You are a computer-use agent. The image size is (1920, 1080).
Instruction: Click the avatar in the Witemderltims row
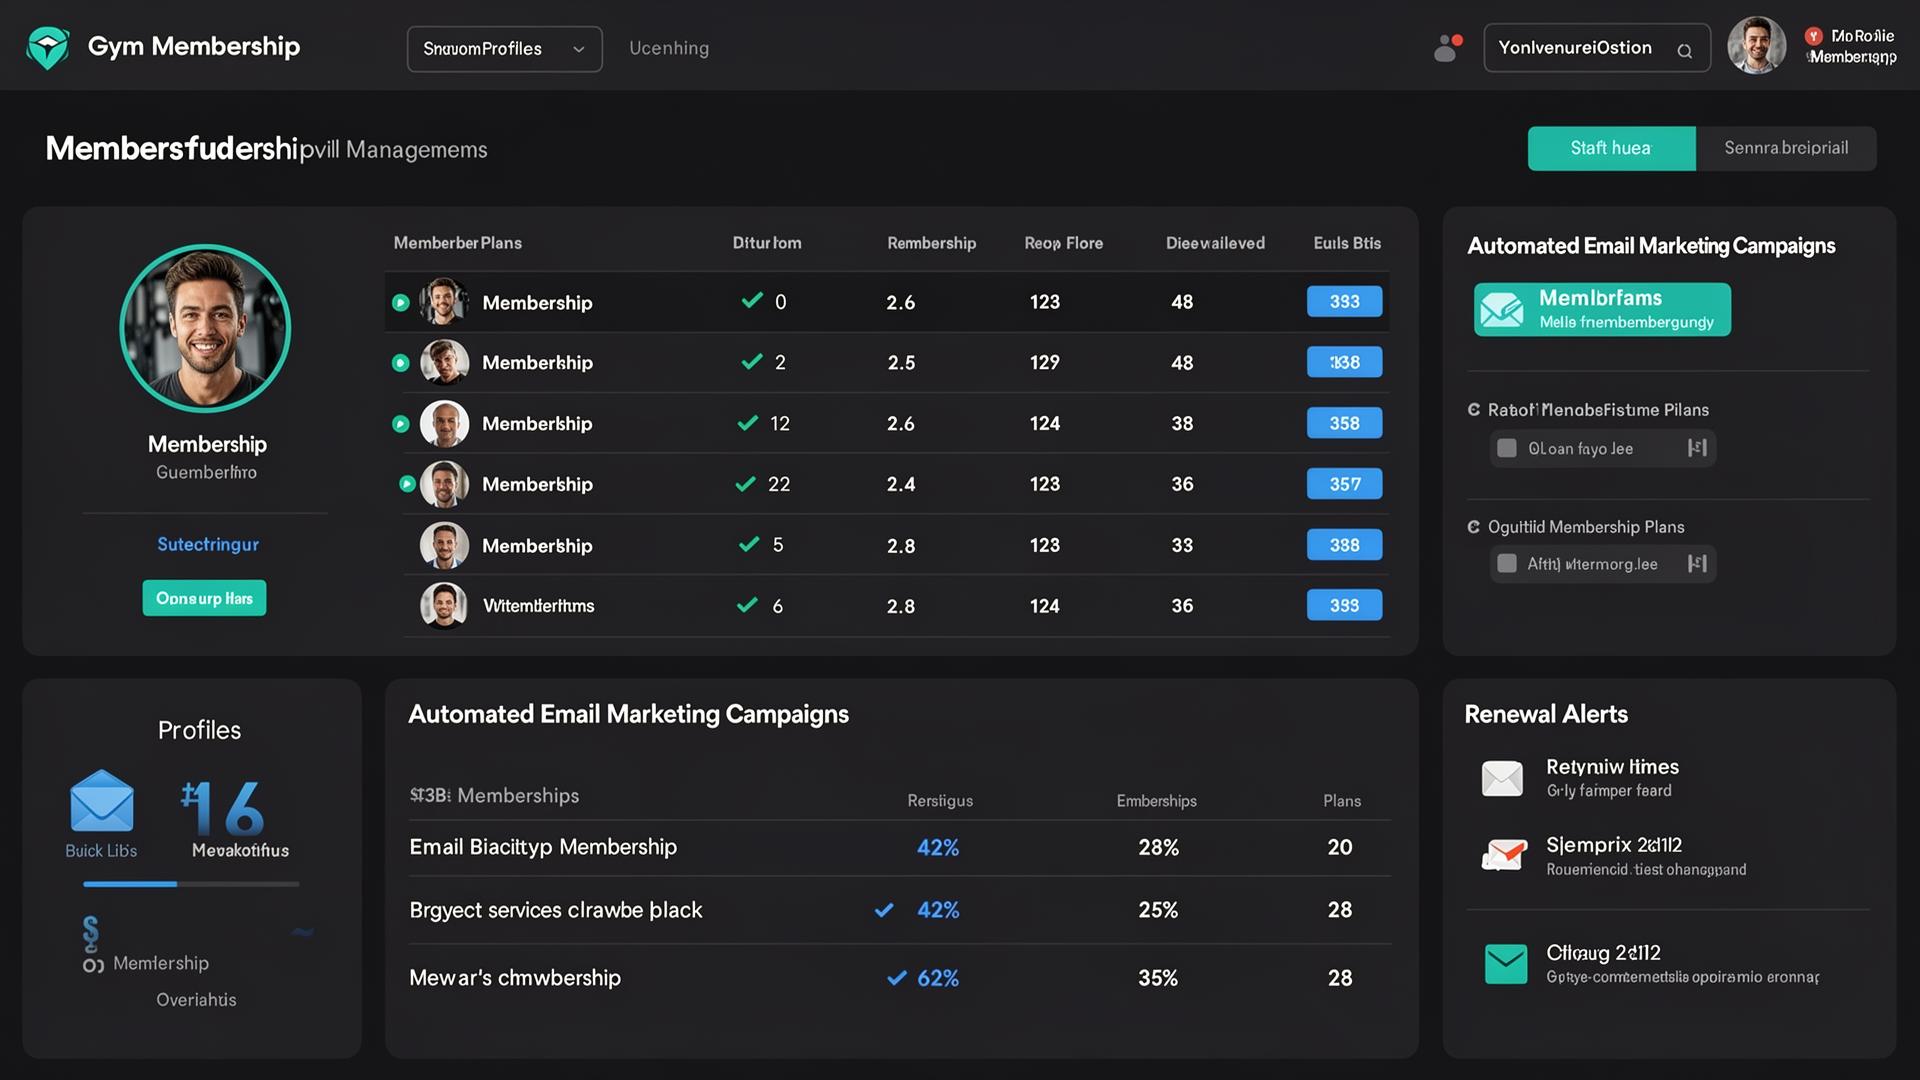pyautogui.click(x=444, y=606)
